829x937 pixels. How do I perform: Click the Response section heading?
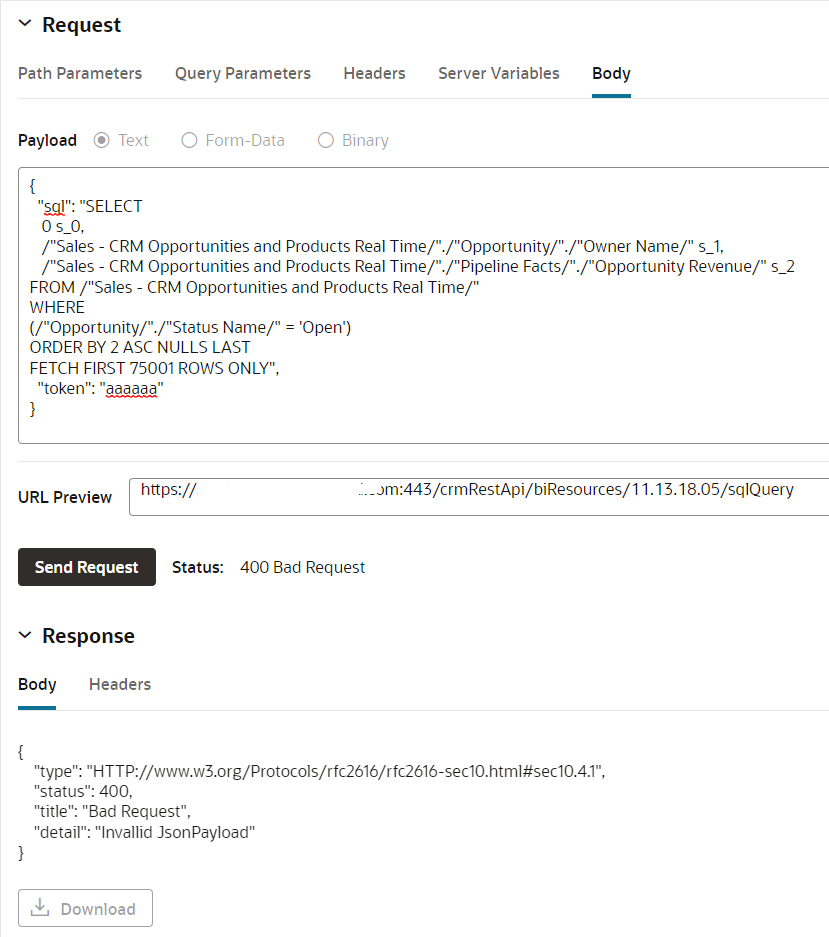click(88, 636)
